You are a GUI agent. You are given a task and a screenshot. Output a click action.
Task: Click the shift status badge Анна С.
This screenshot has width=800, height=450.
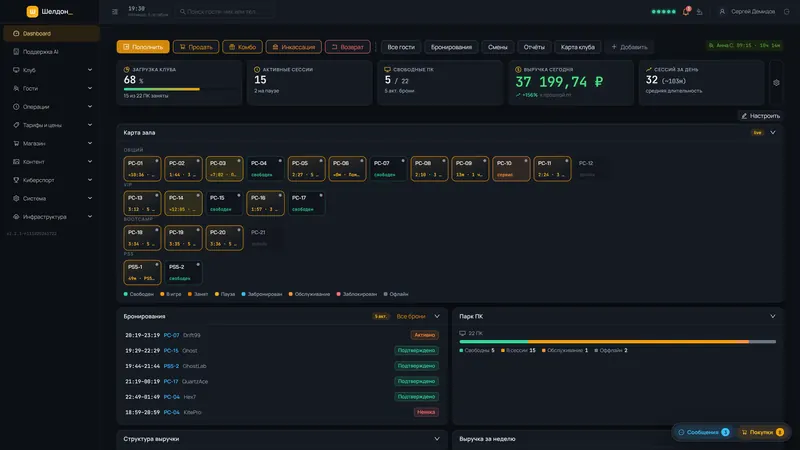point(744,46)
